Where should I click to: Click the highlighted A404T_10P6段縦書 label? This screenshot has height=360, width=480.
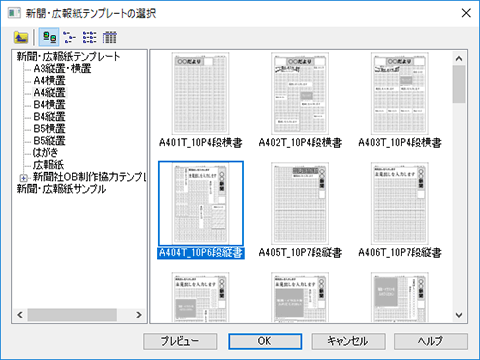point(201,253)
